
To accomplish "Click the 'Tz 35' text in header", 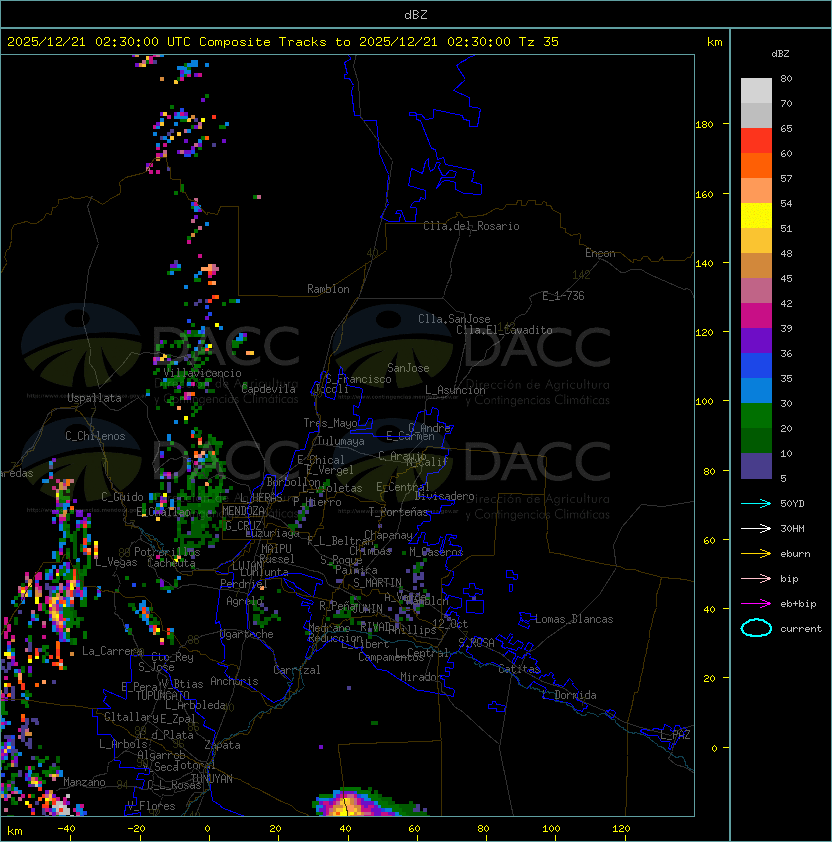I will (539, 42).
